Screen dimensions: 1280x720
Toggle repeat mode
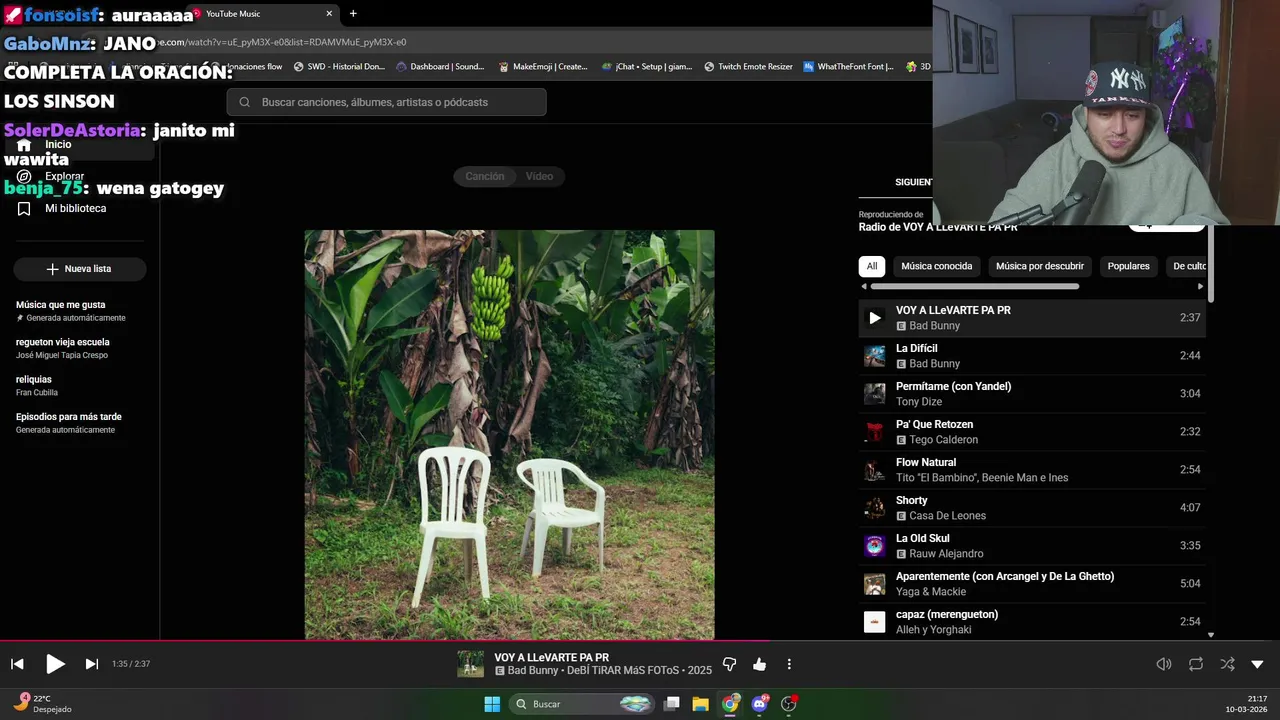click(x=1196, y=664)
